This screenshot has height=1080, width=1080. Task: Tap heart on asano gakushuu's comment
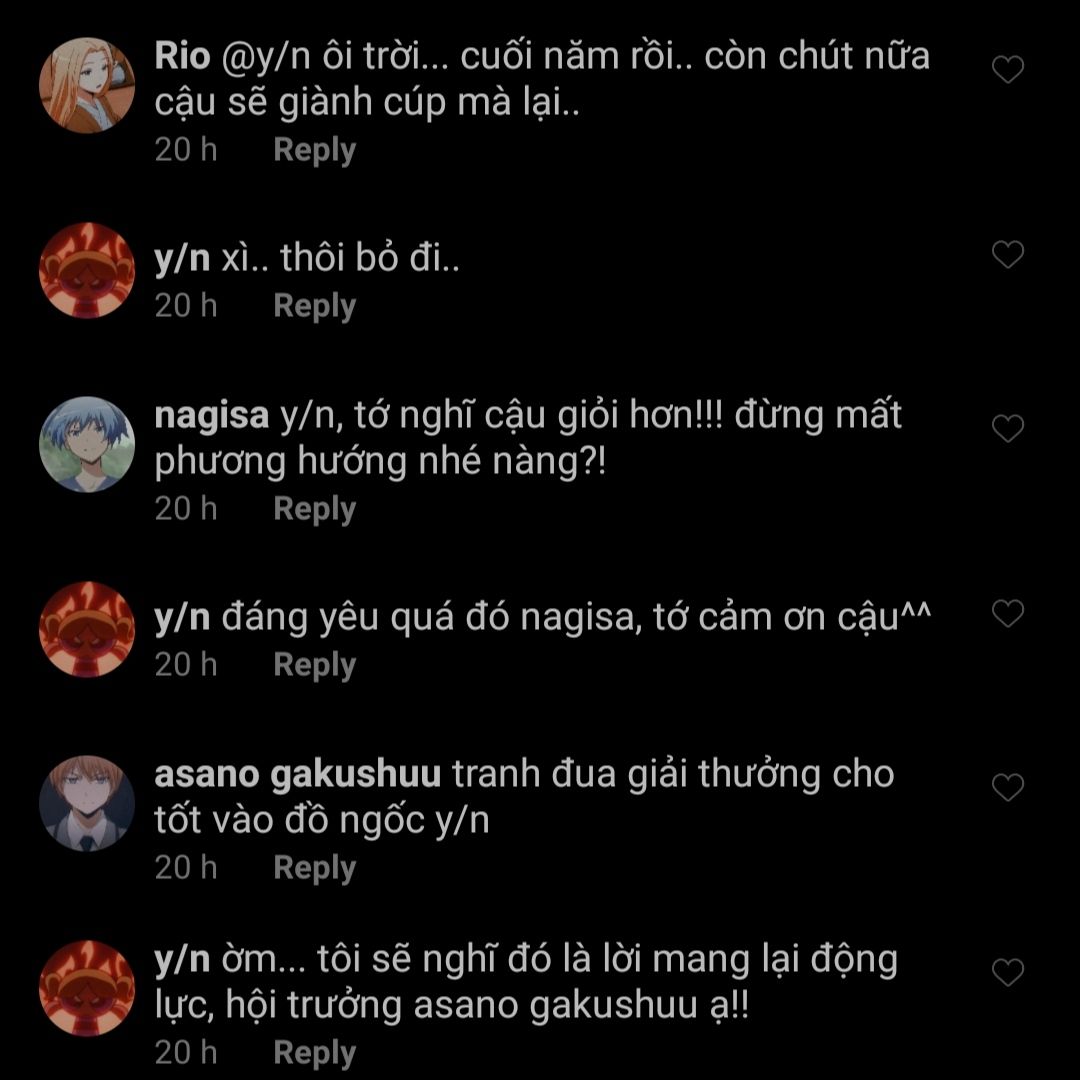pos(1008,787)
